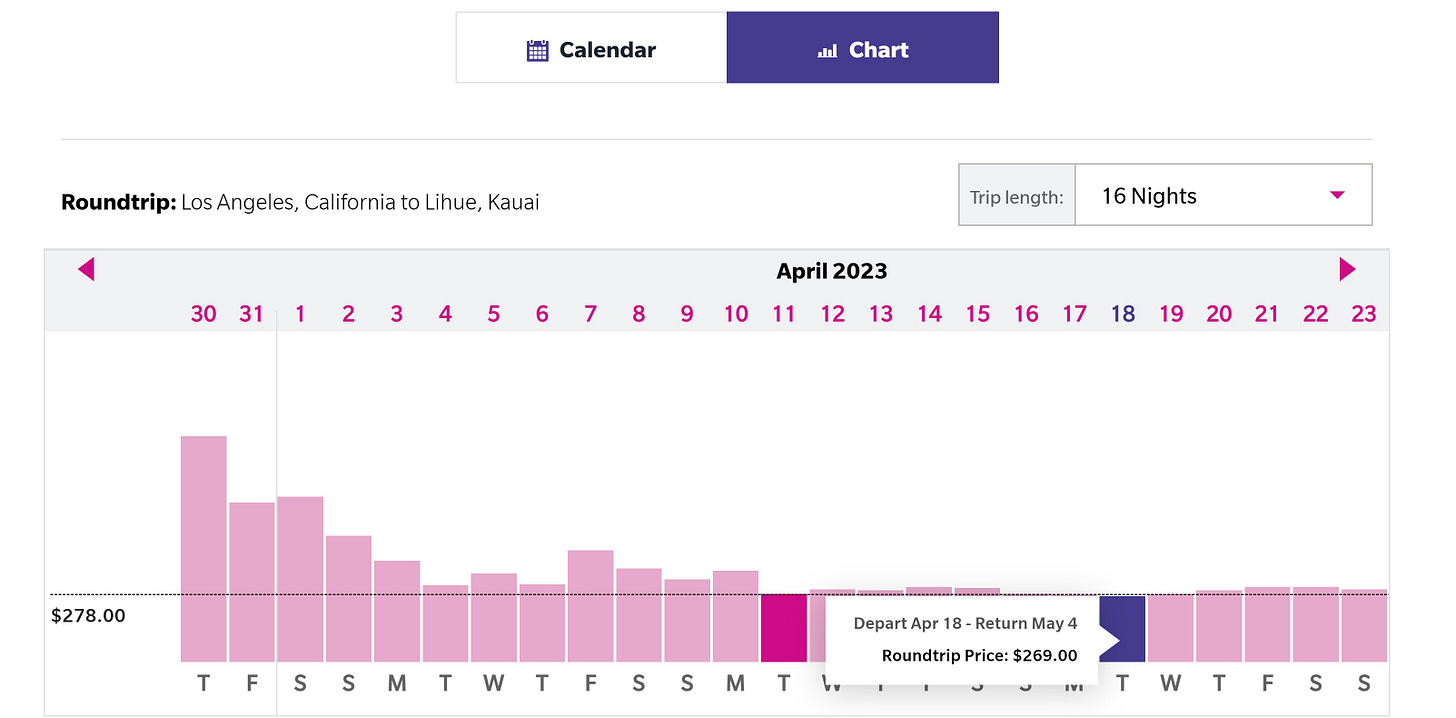Advance to later dates with right arrow

tap(1347, 269)
